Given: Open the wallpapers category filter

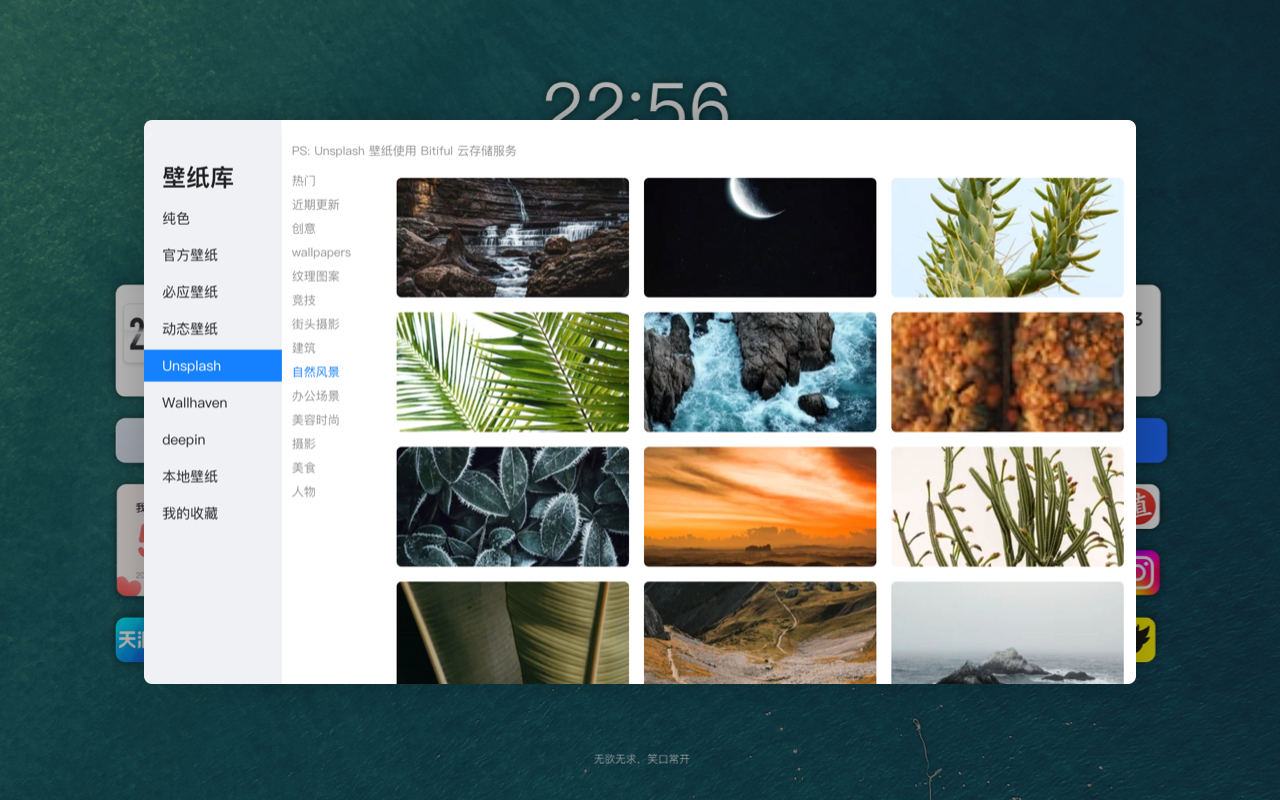Looking at the screenshot, I should [321, 252].
